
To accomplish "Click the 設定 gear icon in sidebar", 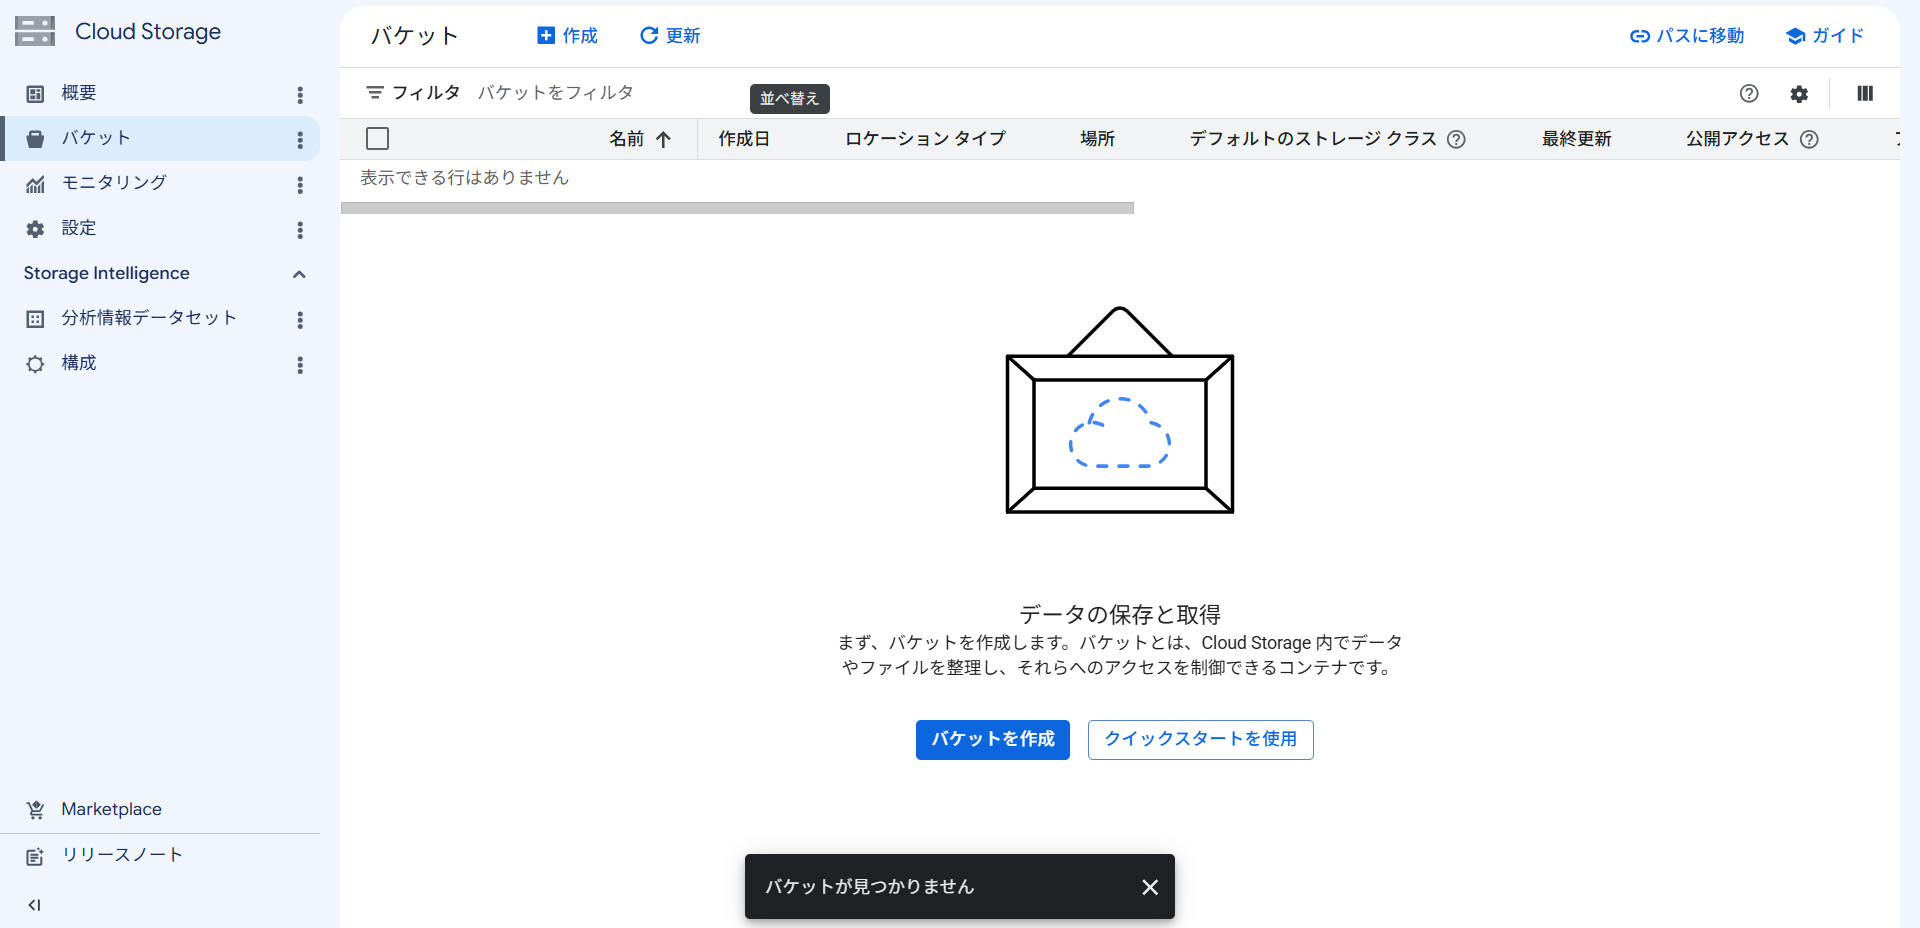I will (35, 229).
